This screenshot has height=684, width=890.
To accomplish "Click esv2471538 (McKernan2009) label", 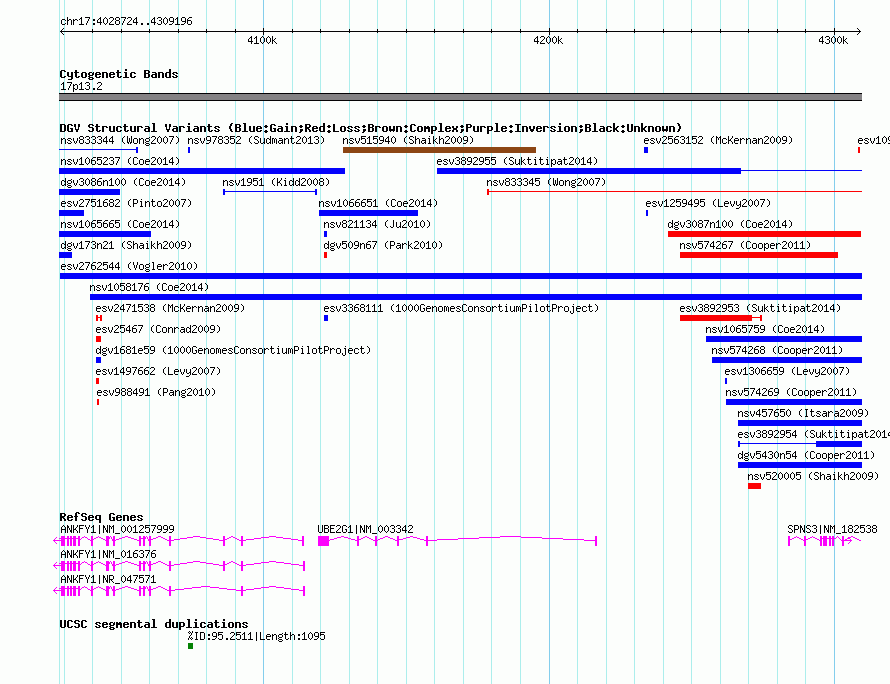I will tap(170, 308).
